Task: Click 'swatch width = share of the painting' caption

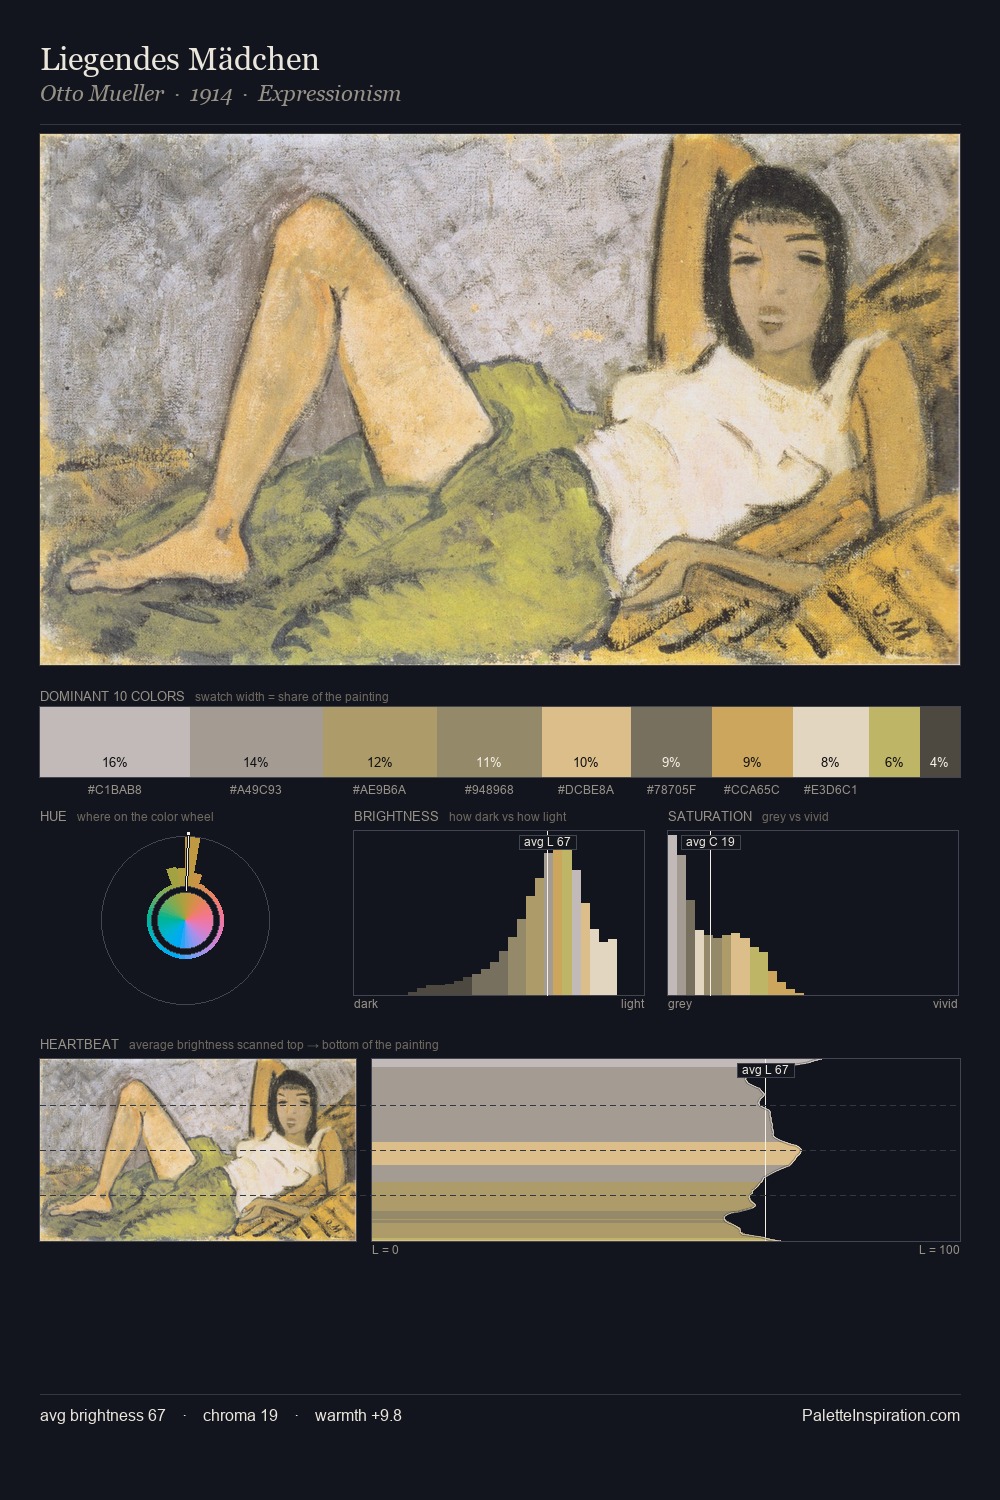Action: pyautogui.click(x=292, y=697)
